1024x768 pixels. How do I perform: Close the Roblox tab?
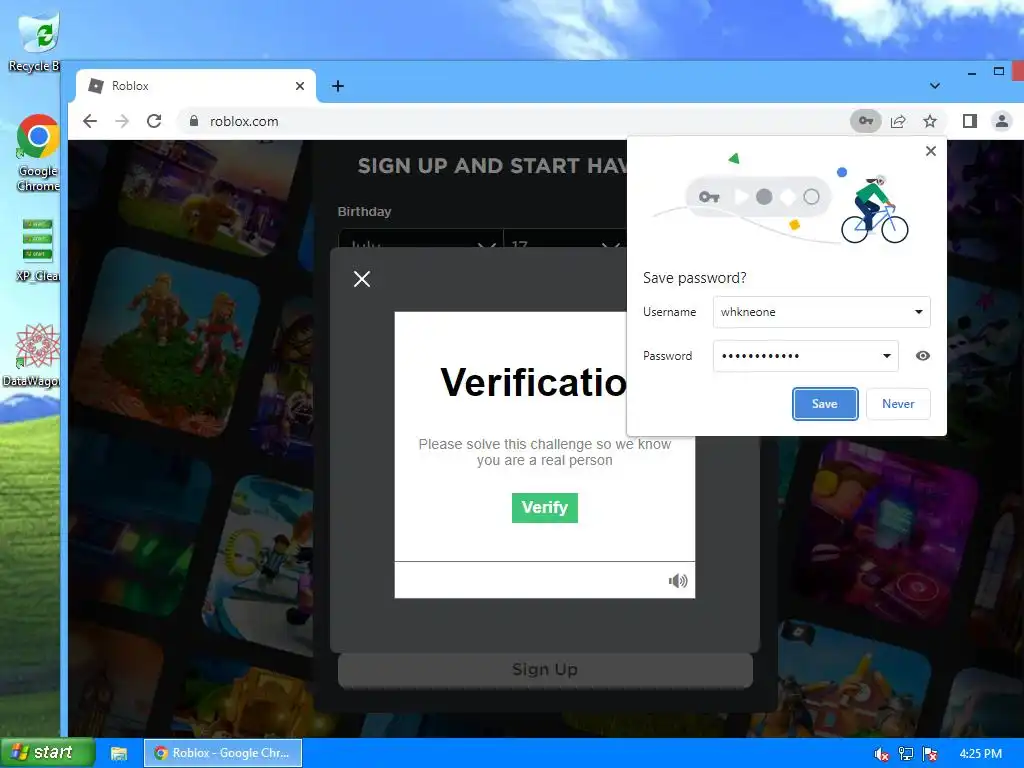pyautogui.click(x=300, y=86)
